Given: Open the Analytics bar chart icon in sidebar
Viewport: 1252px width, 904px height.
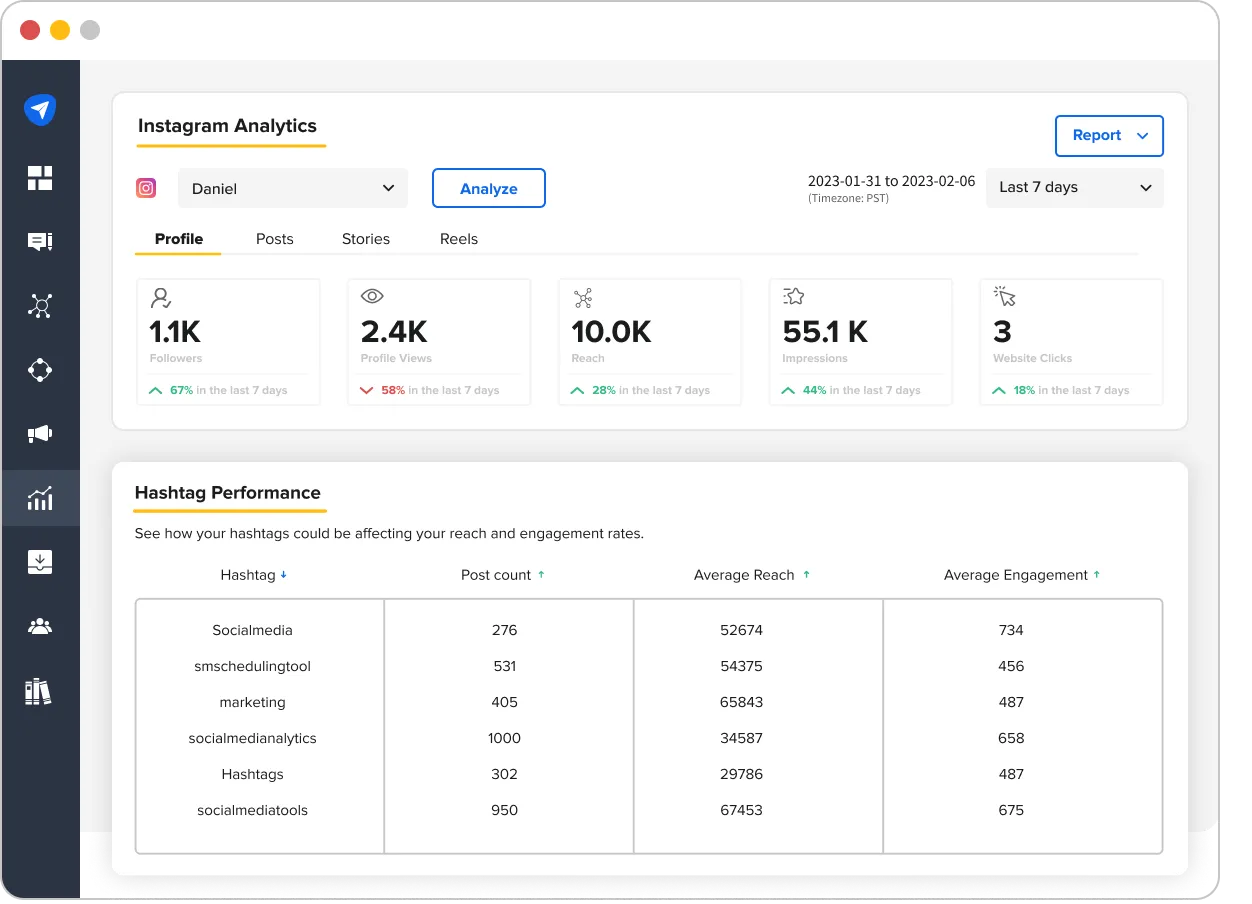Looking at the screenshot, I should (40, 497).
